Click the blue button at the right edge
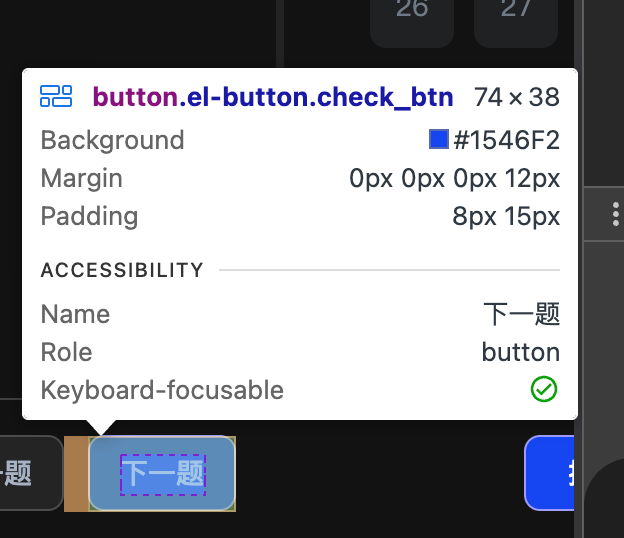The width and height of the screenshot is (624, 538). pos(549,473)
